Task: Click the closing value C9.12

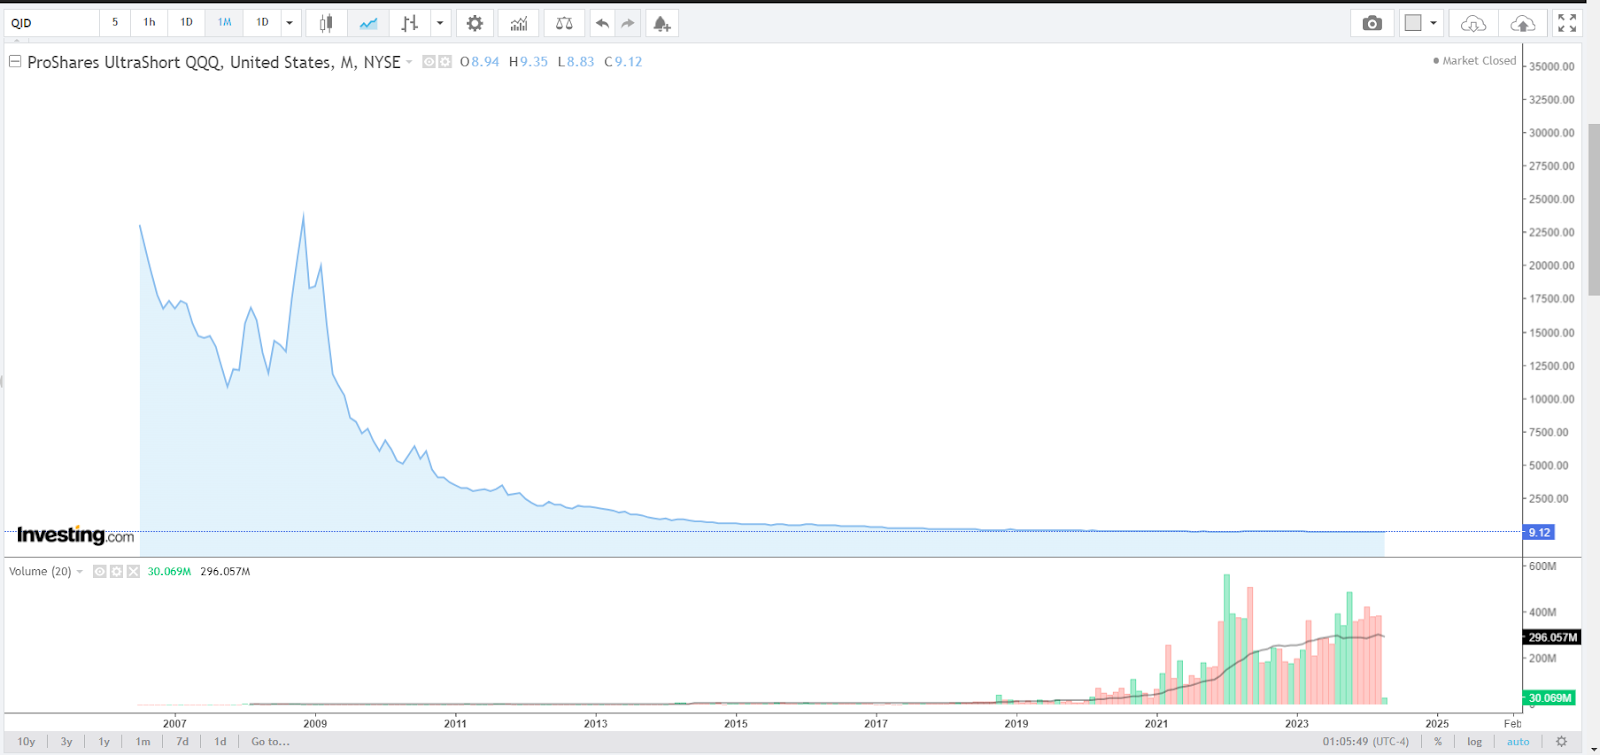Action: tap(623, 62)
